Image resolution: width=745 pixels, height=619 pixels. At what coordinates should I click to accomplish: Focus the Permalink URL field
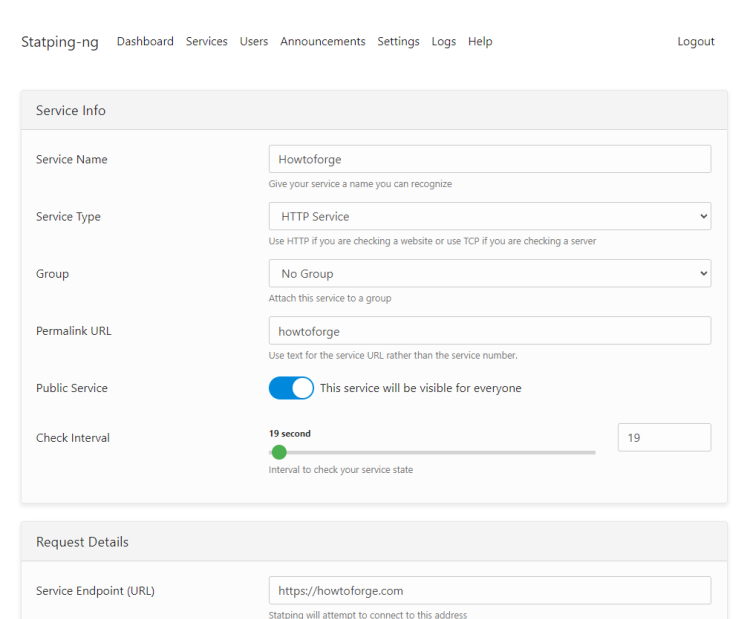tap(489, 330)
